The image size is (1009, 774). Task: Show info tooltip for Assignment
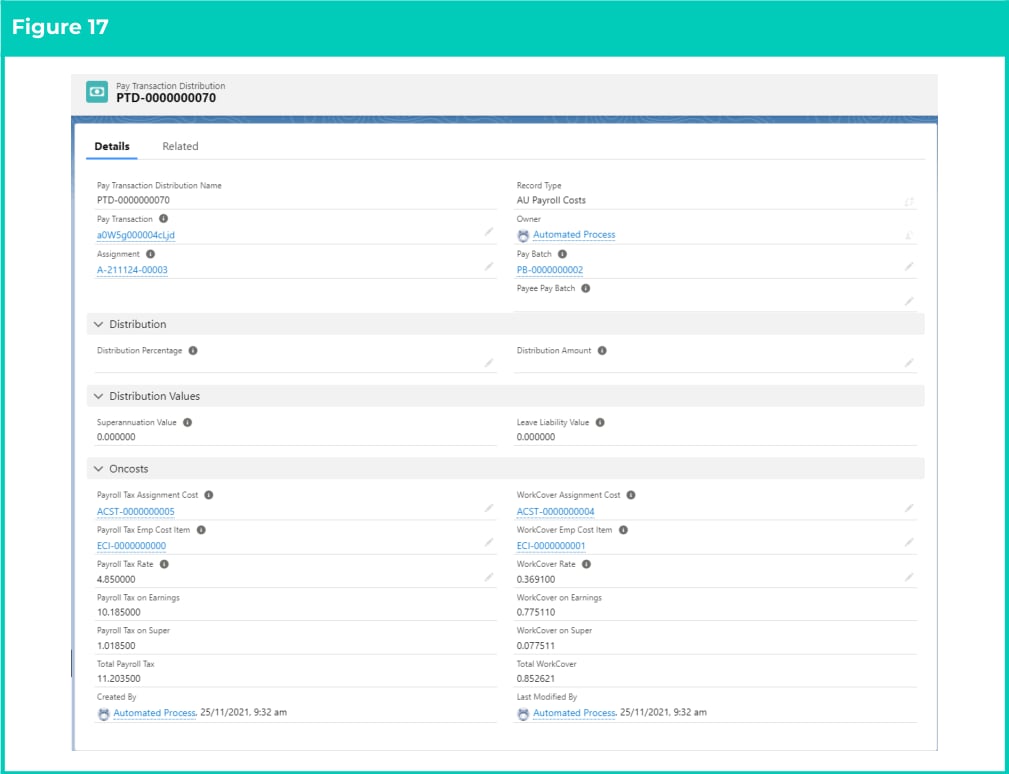tap(151, 254)
